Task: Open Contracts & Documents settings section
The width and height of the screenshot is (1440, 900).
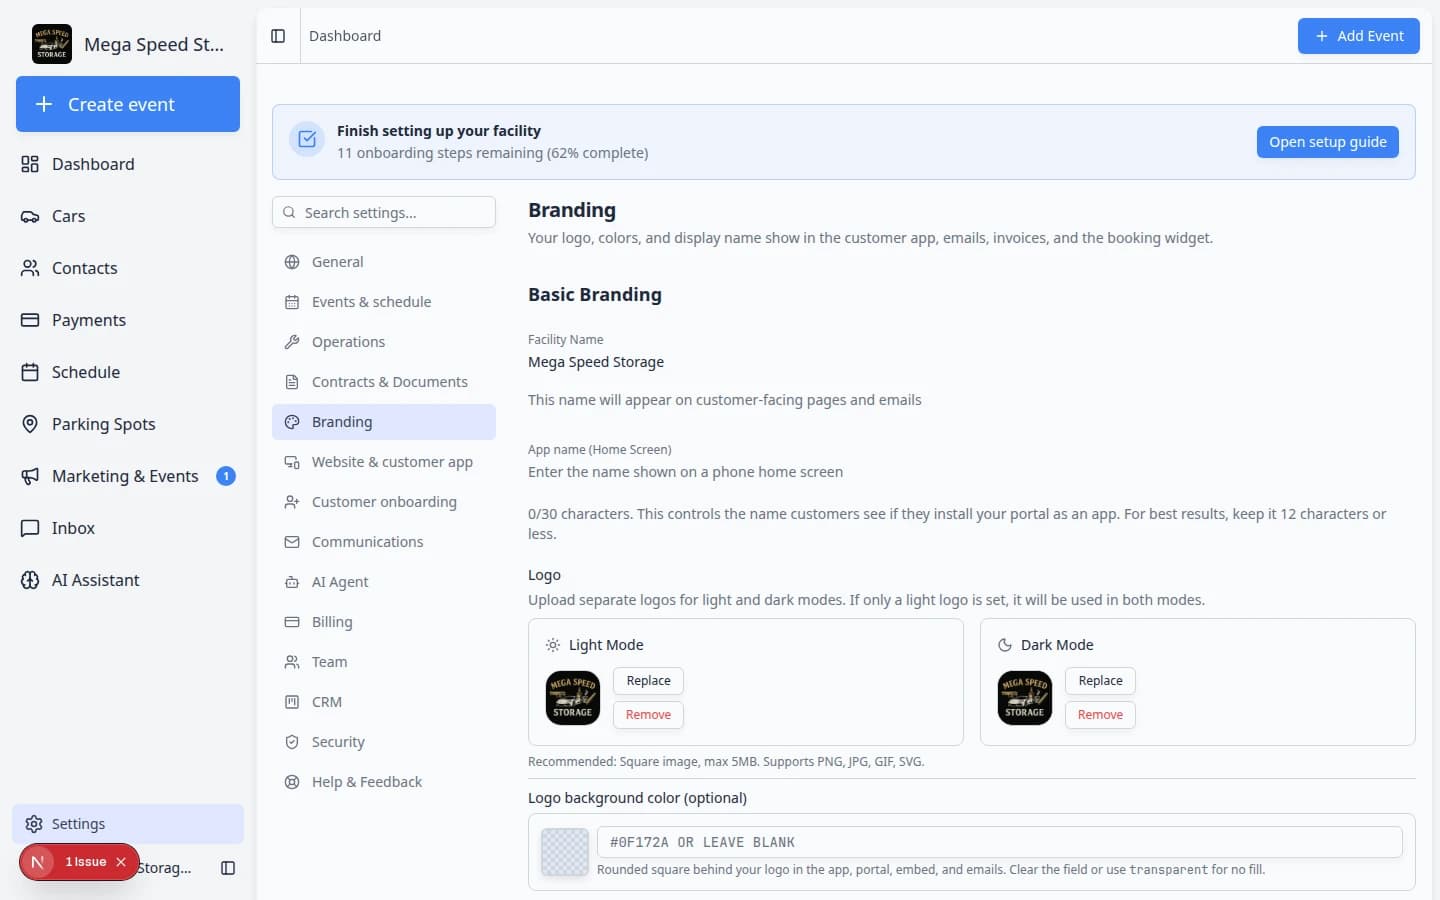Action: [384, 382]
